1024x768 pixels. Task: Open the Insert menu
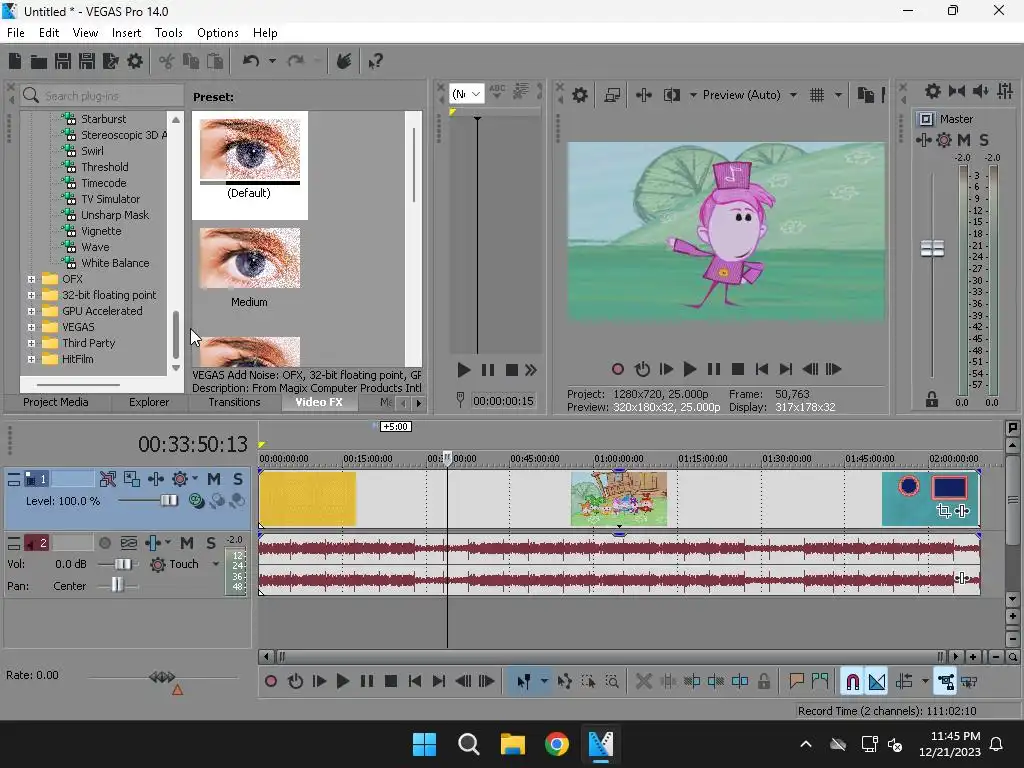pos(126,33)
